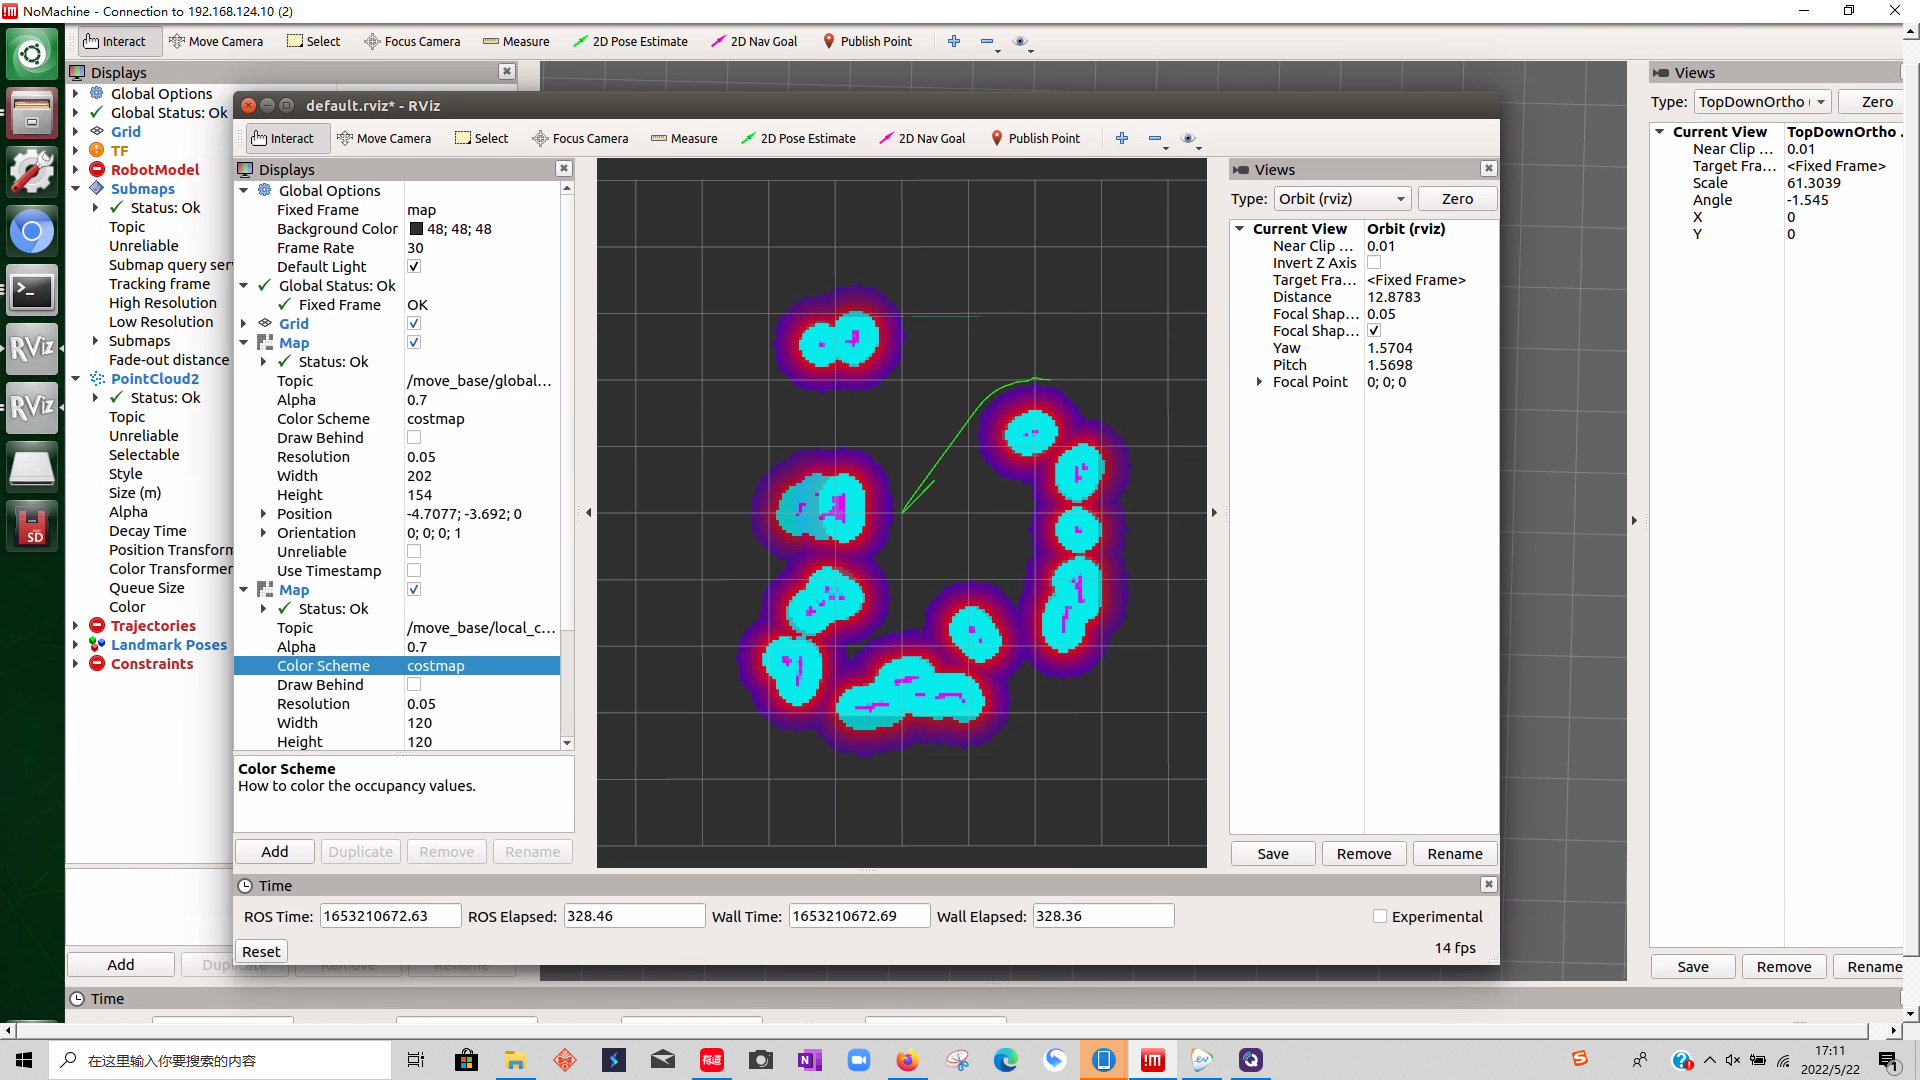1920x1080 pixels.
Task: Click the Add button in Displays panel
Action: [x=273, y=851]
